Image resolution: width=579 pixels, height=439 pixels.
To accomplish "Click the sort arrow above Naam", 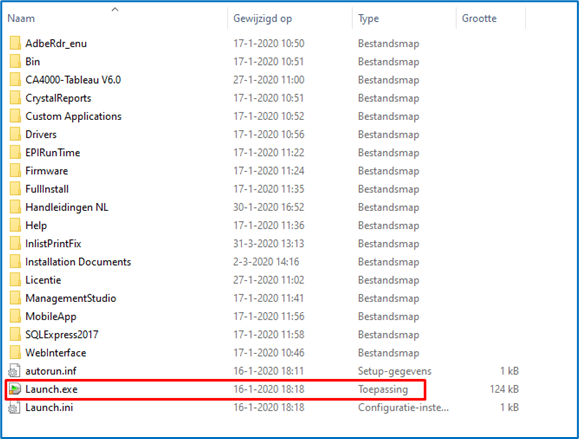I will point(115,10).
